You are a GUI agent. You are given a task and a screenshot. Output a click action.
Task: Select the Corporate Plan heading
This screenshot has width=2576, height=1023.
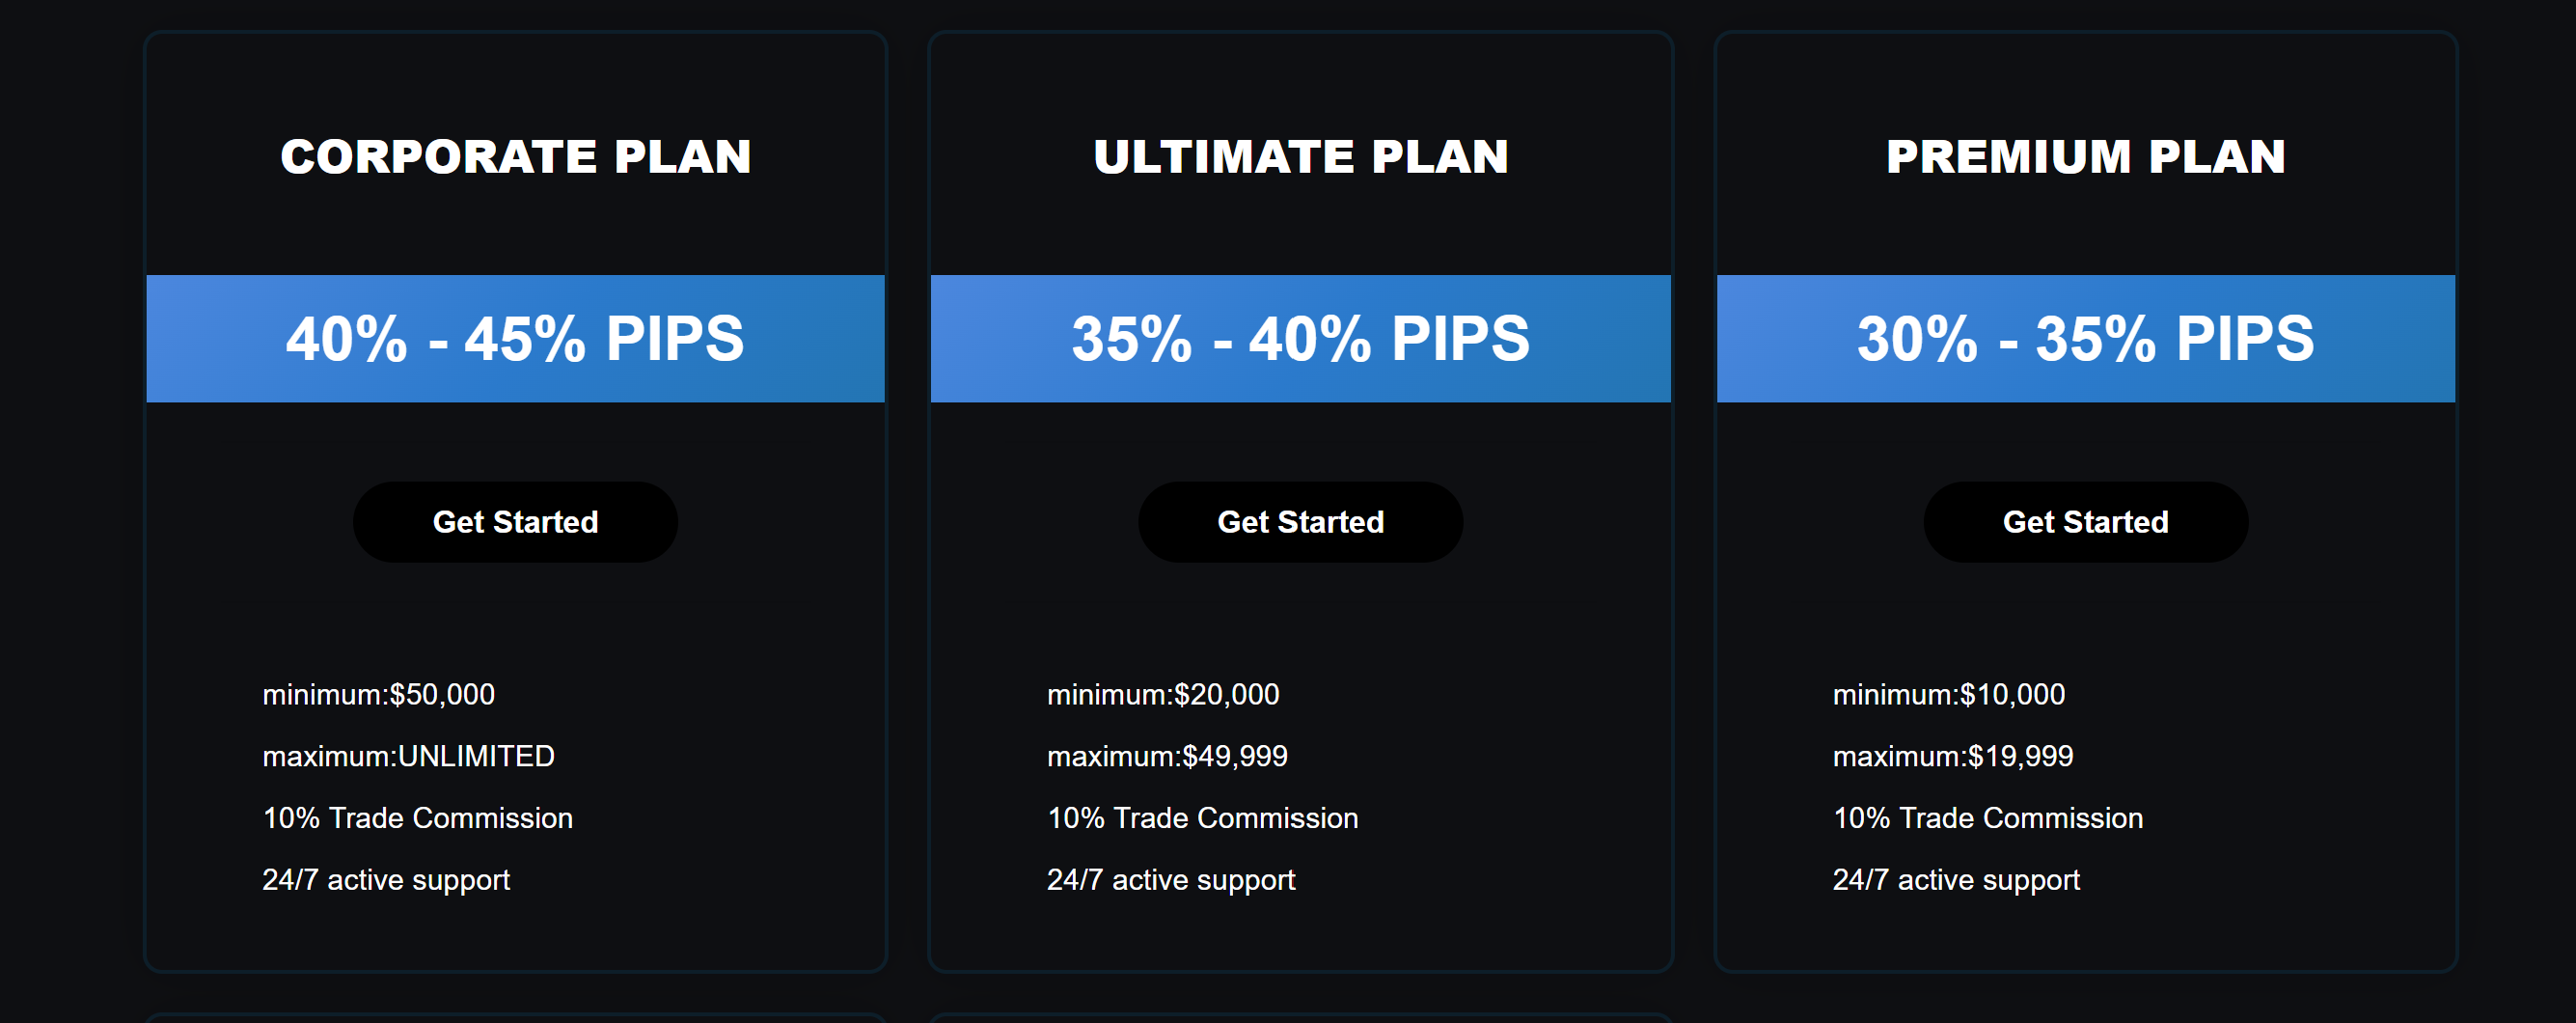[515, 157]
